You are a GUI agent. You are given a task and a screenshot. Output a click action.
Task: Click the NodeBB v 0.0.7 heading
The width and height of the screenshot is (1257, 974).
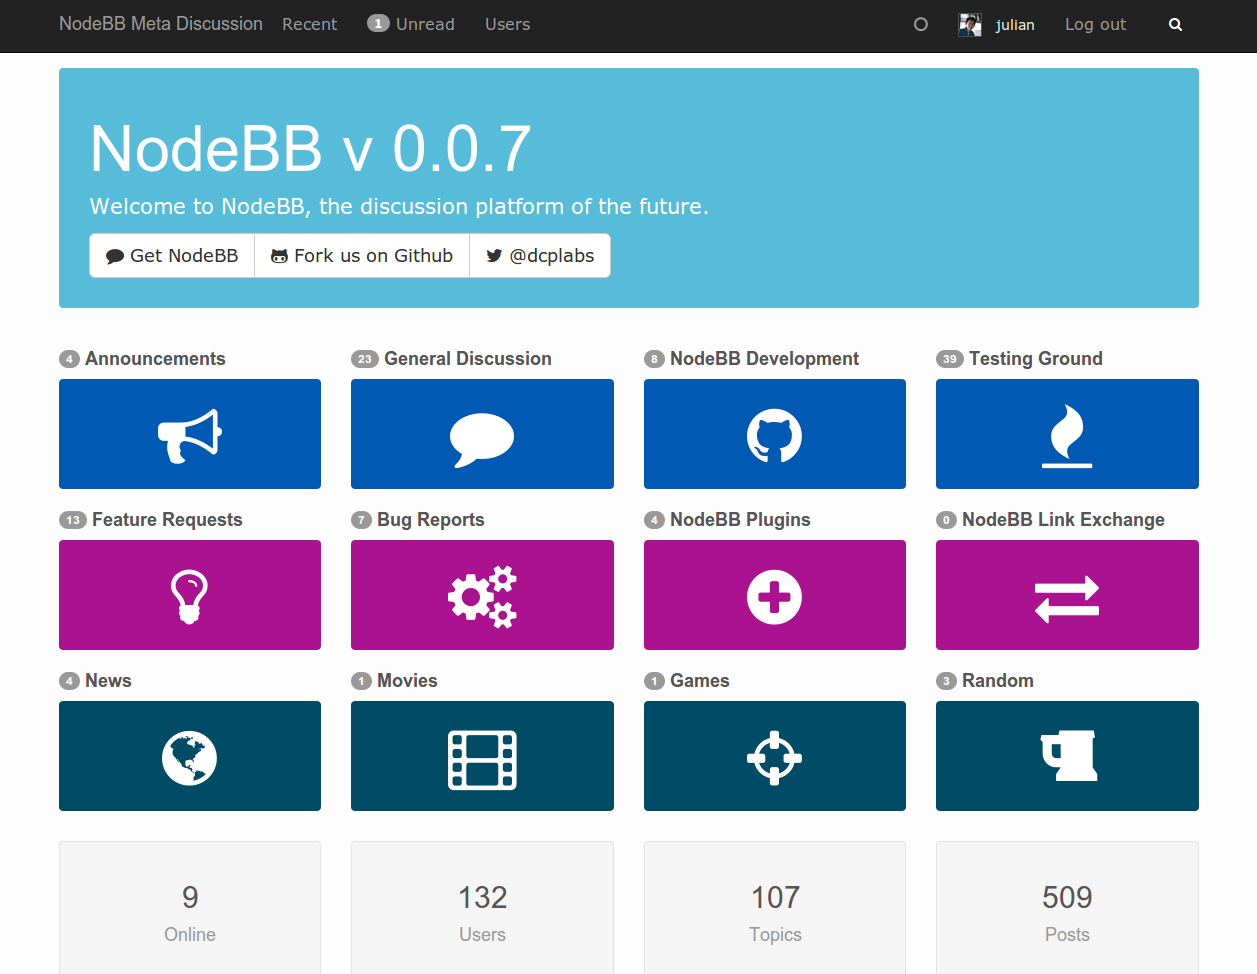pyautogui.click(x=311, y=149)
